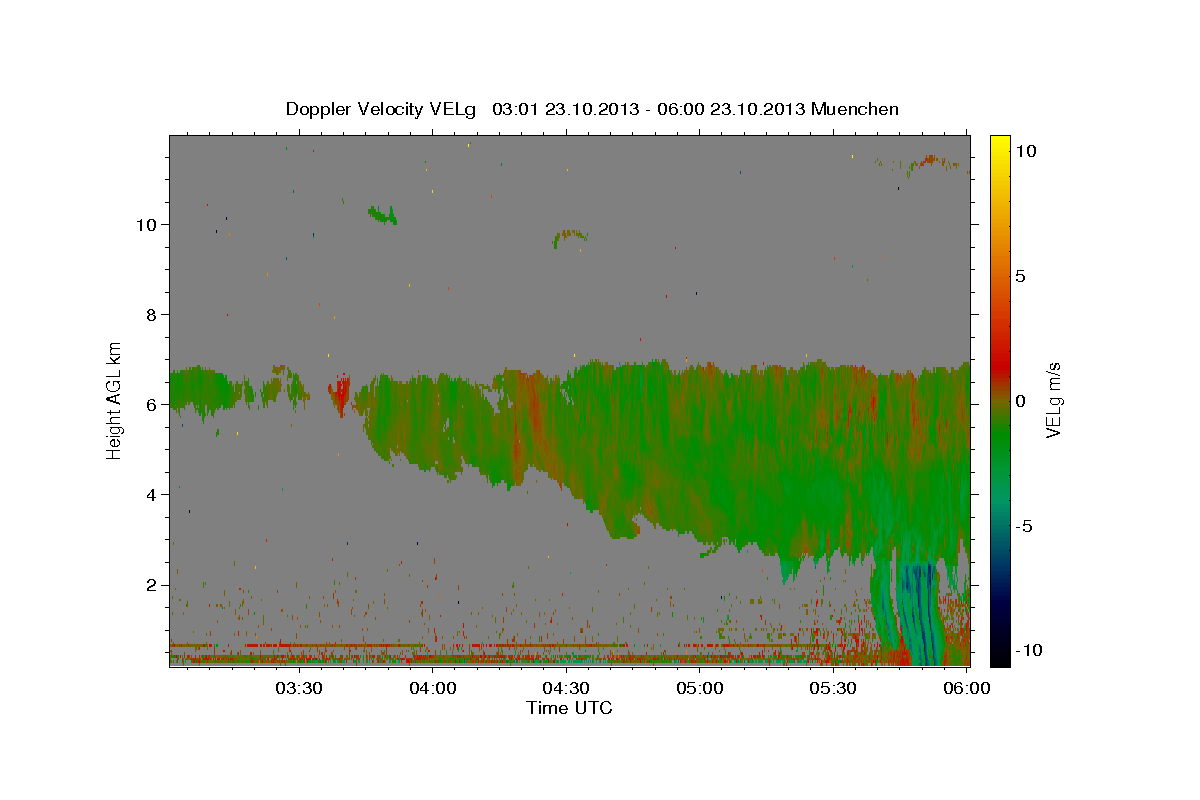Click the '06:00' time tick label

pos(967,688)
